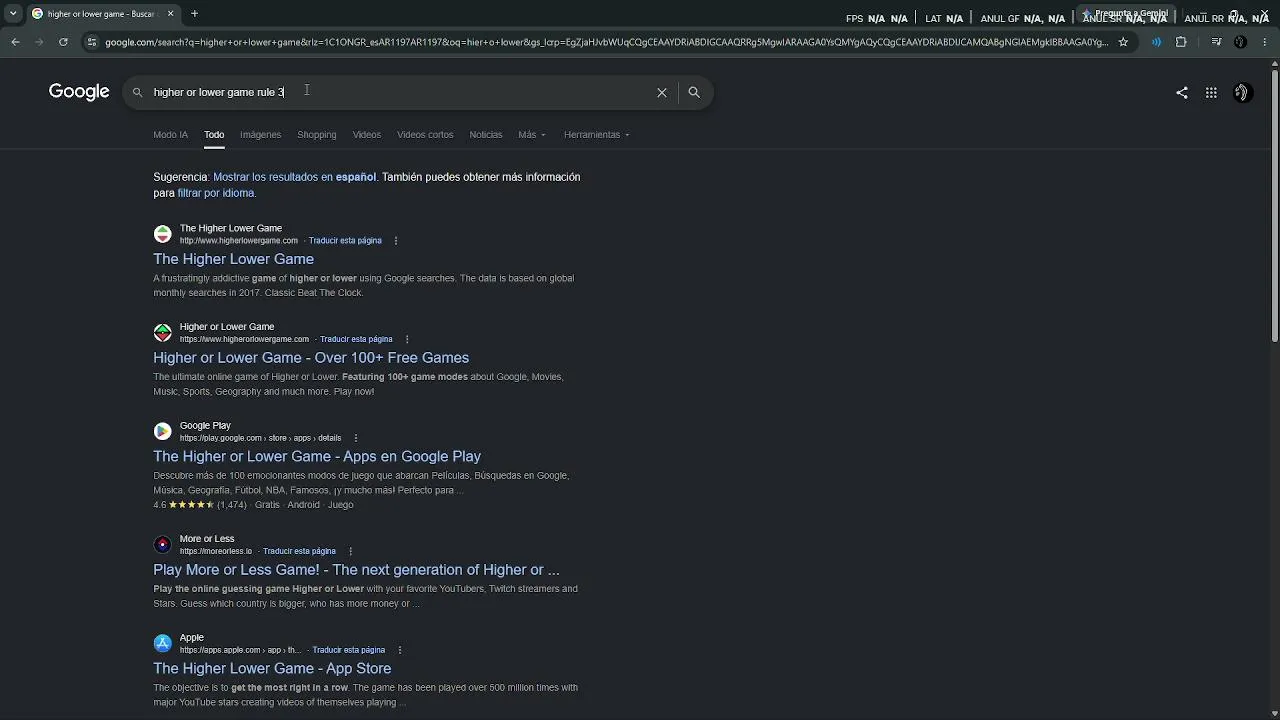Expand the Más dropdown

coord(531,134)
